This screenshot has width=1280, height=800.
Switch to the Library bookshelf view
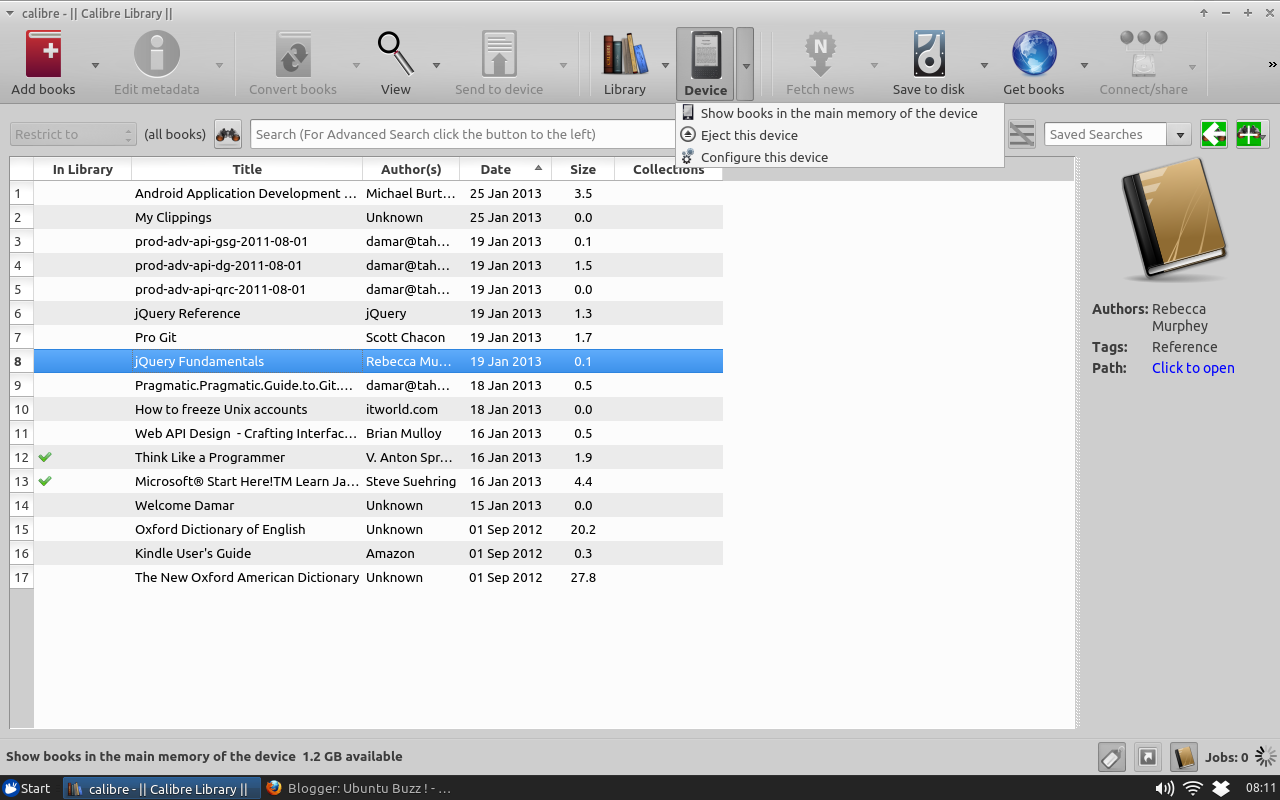625,54
